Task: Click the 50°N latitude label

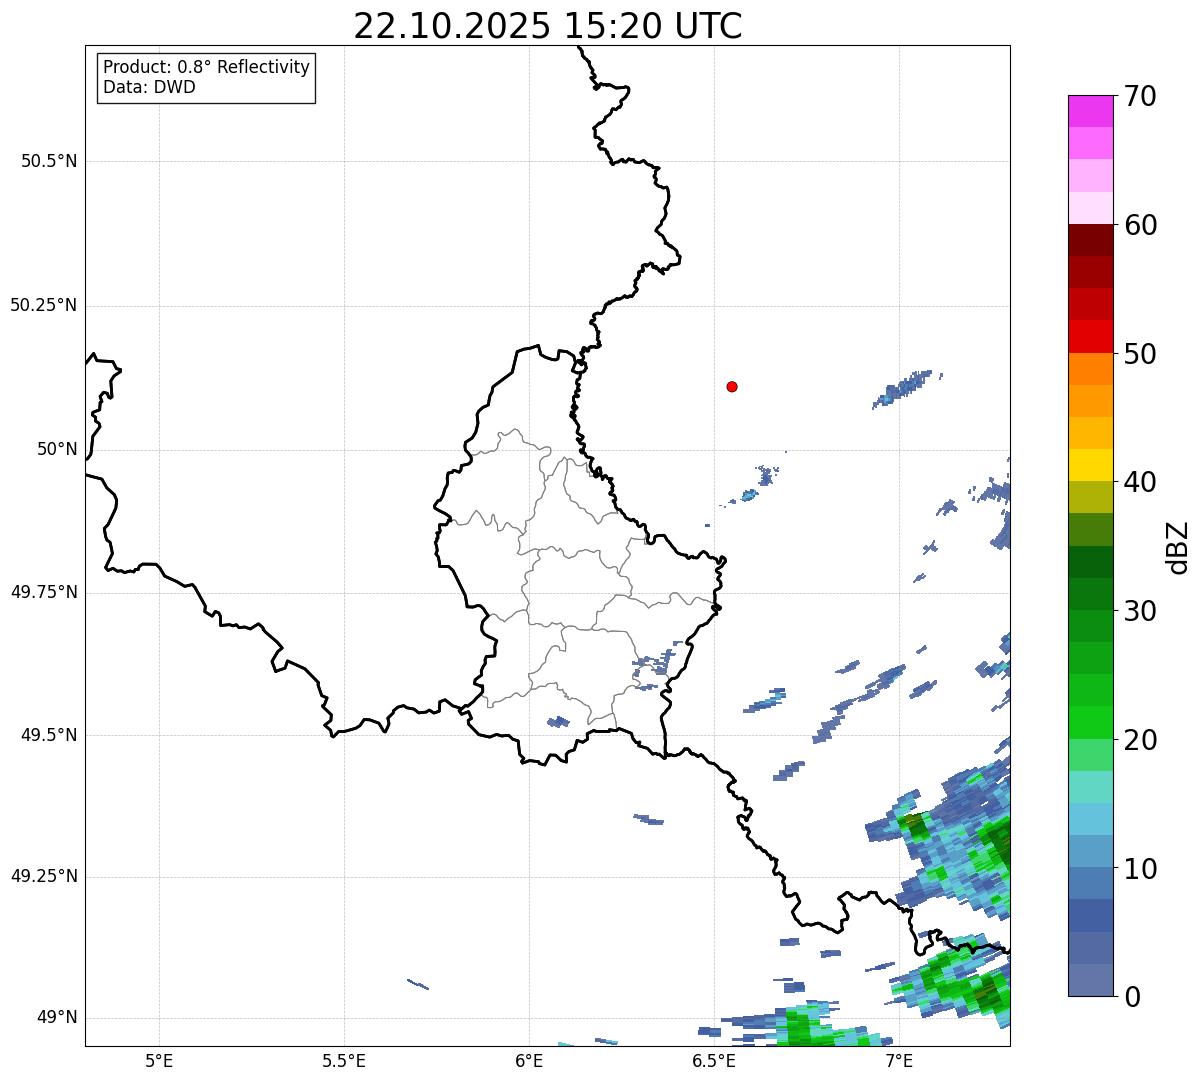Action: tap(57, 449)
